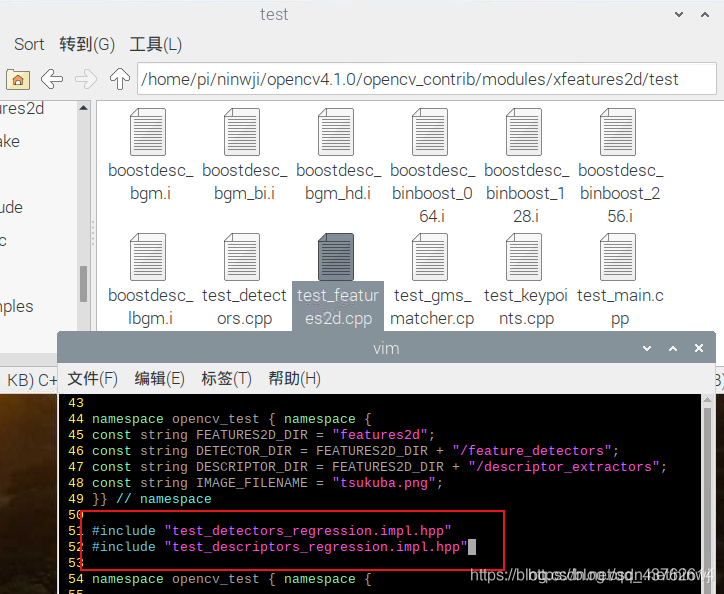Screen dimensions: 724x594
Task: Select test_keypoints.cpp file icon
Action: 524,257
